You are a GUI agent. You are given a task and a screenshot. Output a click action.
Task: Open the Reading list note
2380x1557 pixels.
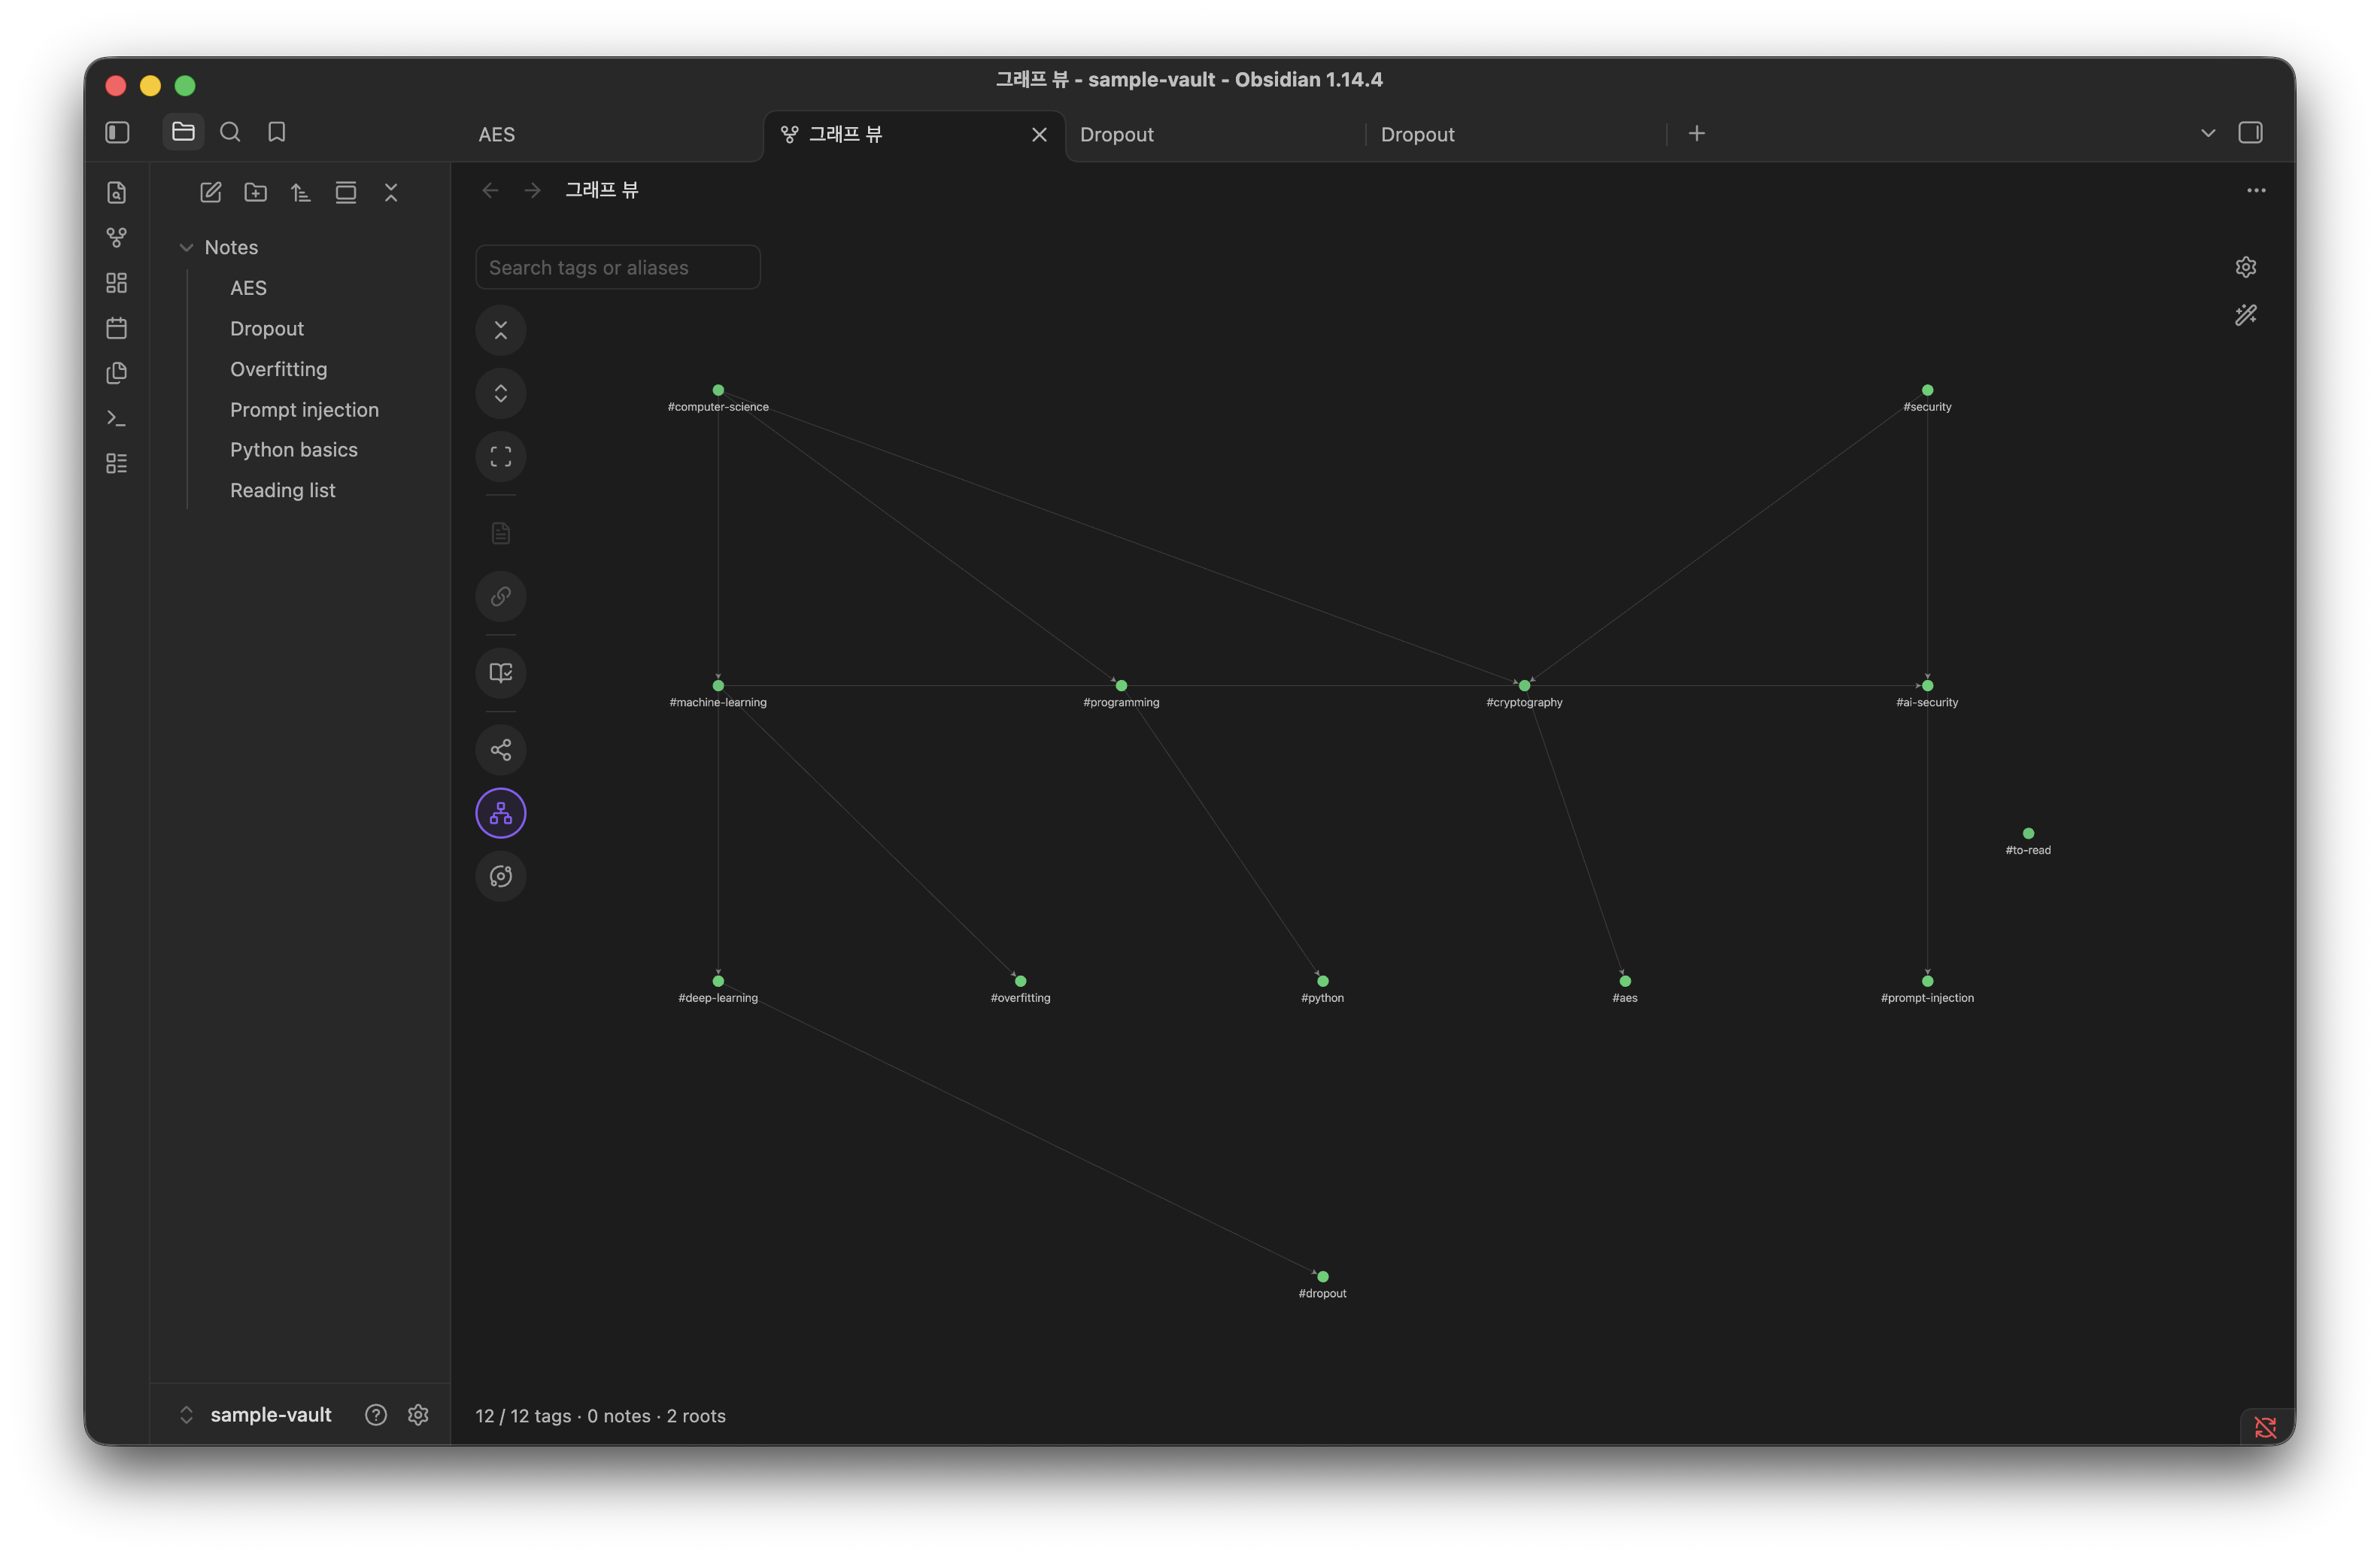pos(283,490)
